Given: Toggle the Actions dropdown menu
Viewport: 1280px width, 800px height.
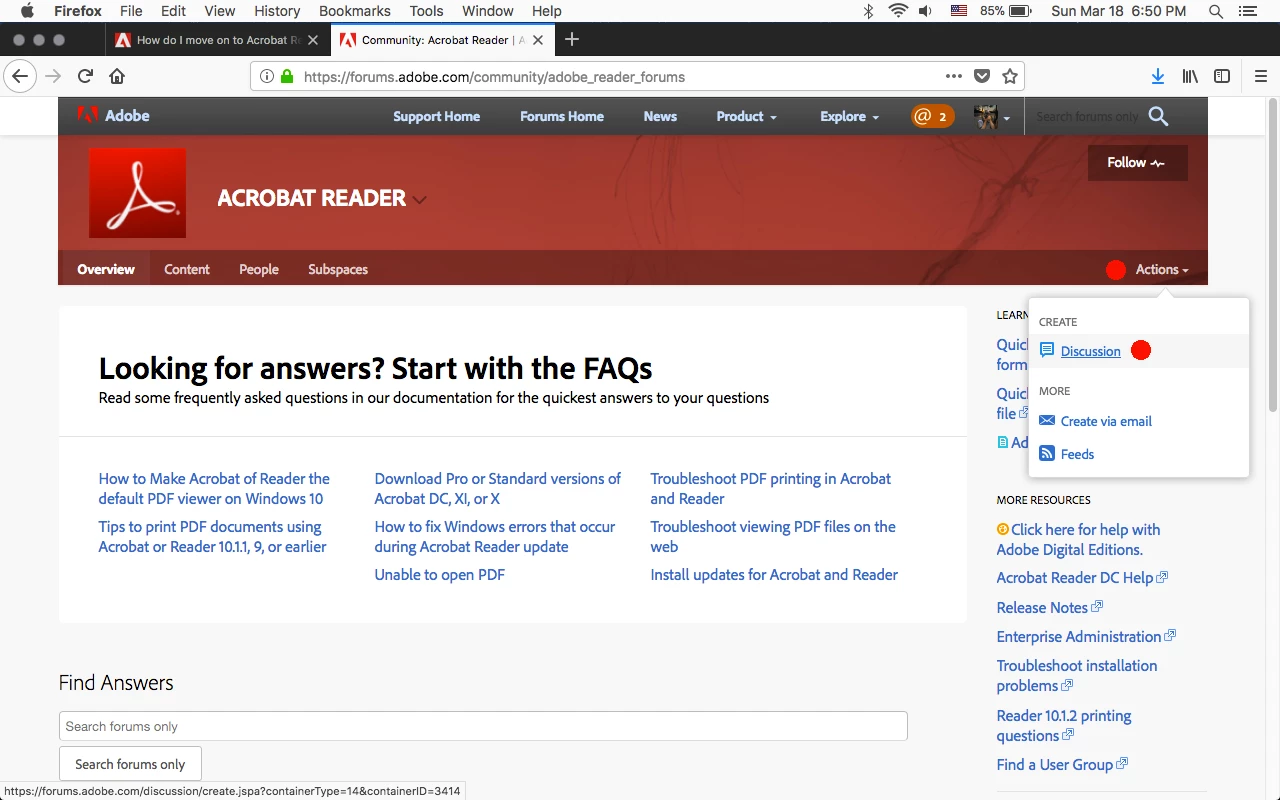Looking at the screenshot, I should point(1162,269).
